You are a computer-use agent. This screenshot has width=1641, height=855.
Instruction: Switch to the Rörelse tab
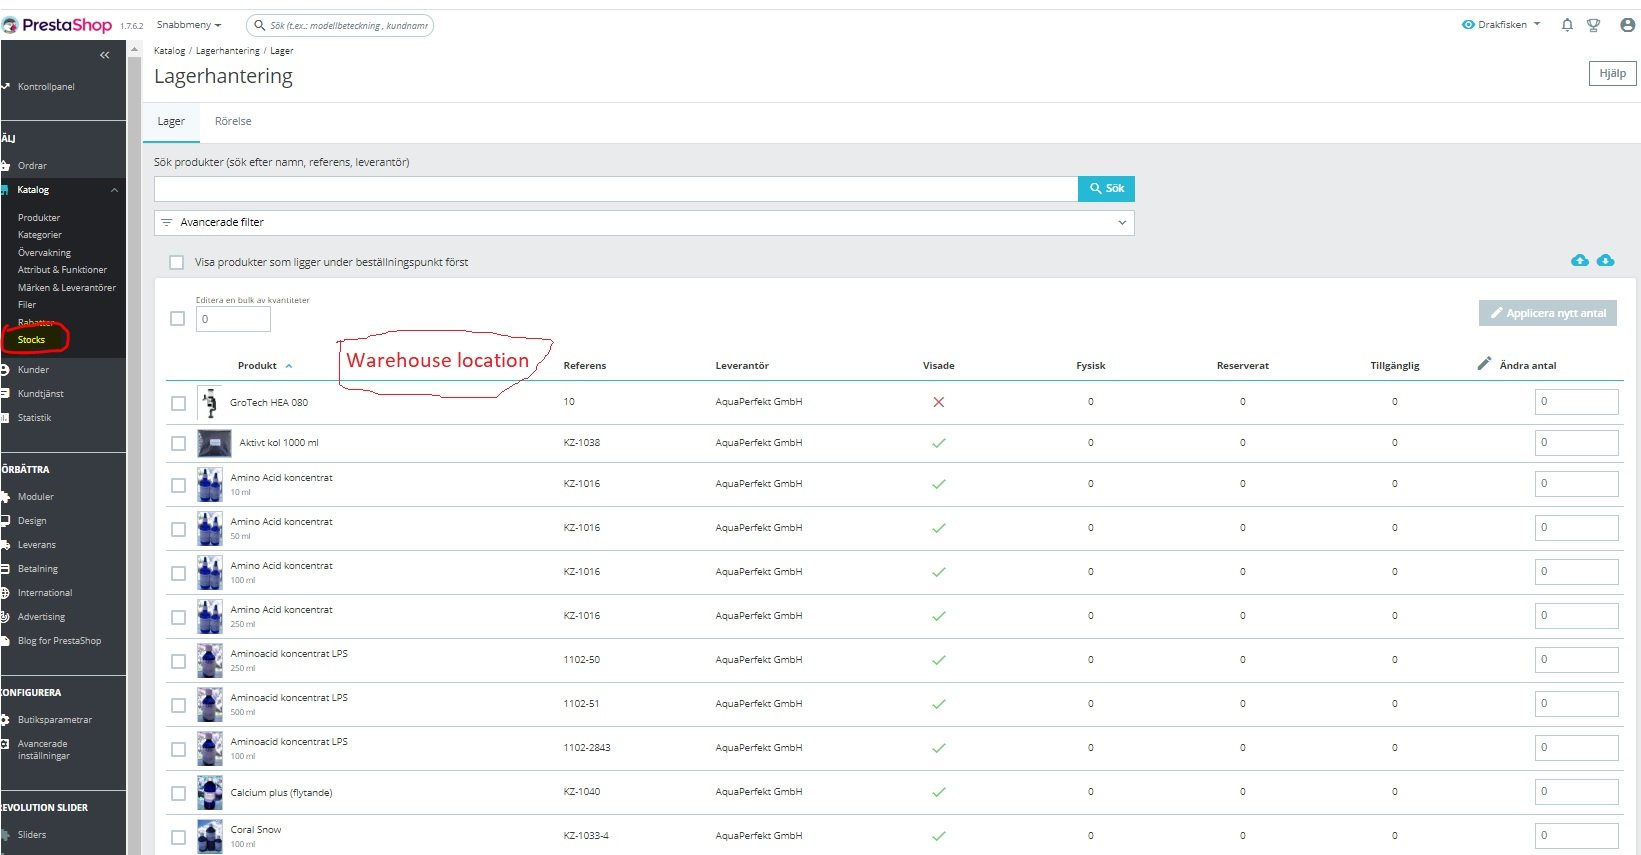(233, 121)
